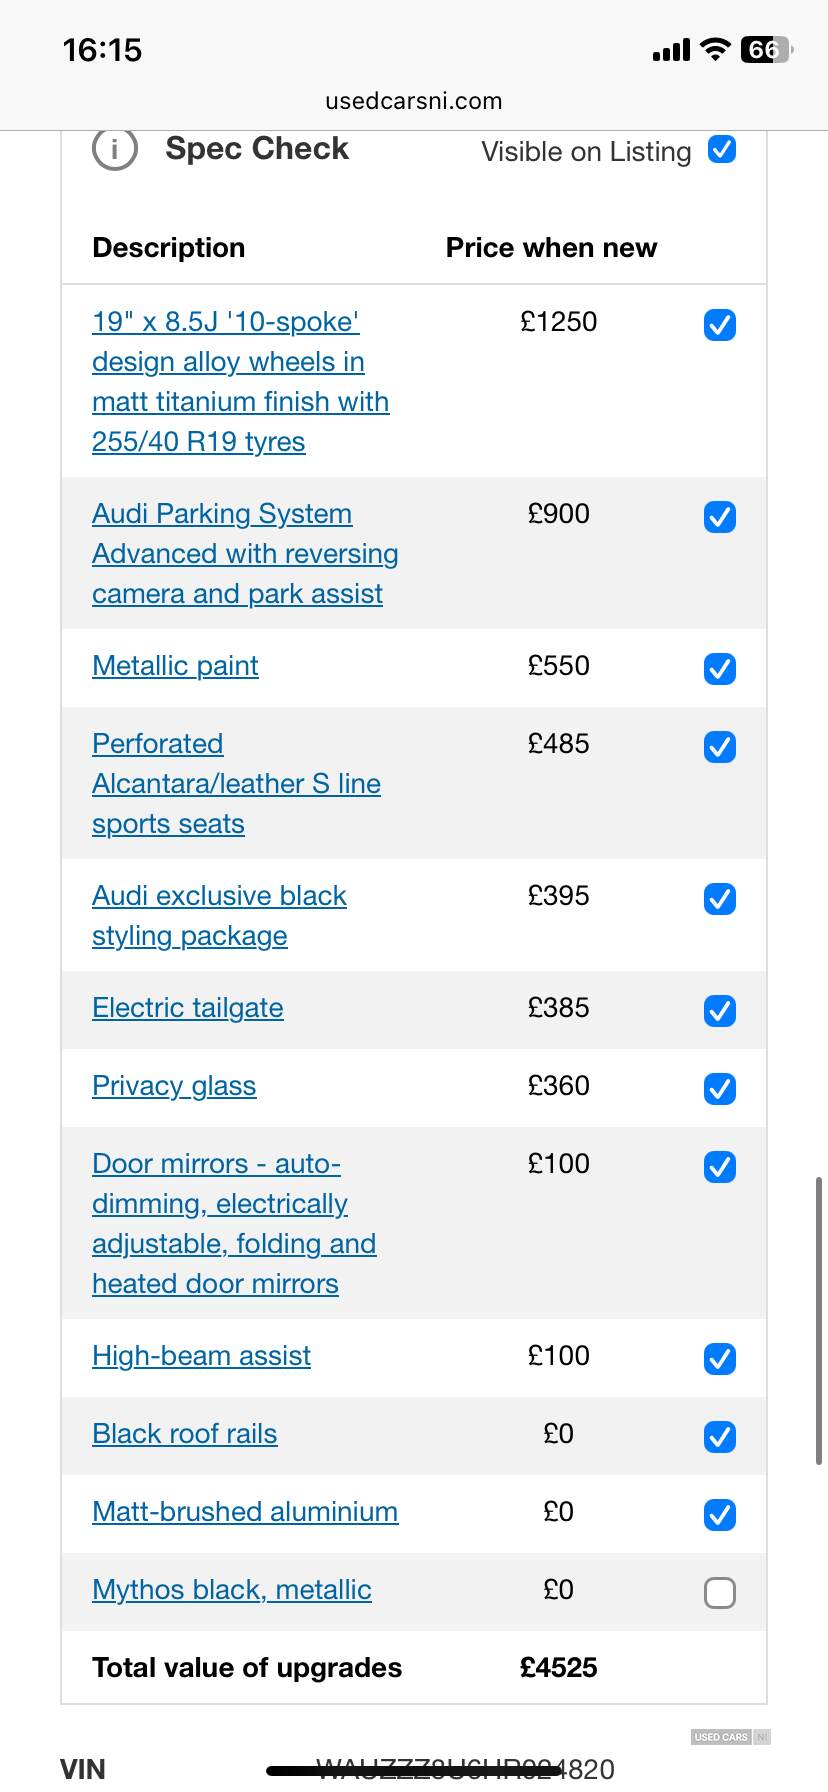The height and width of the screenshot is (1792, 828).
Task: Toggle the Privacy glass checkbox
Action: [x=720, y=1088]
